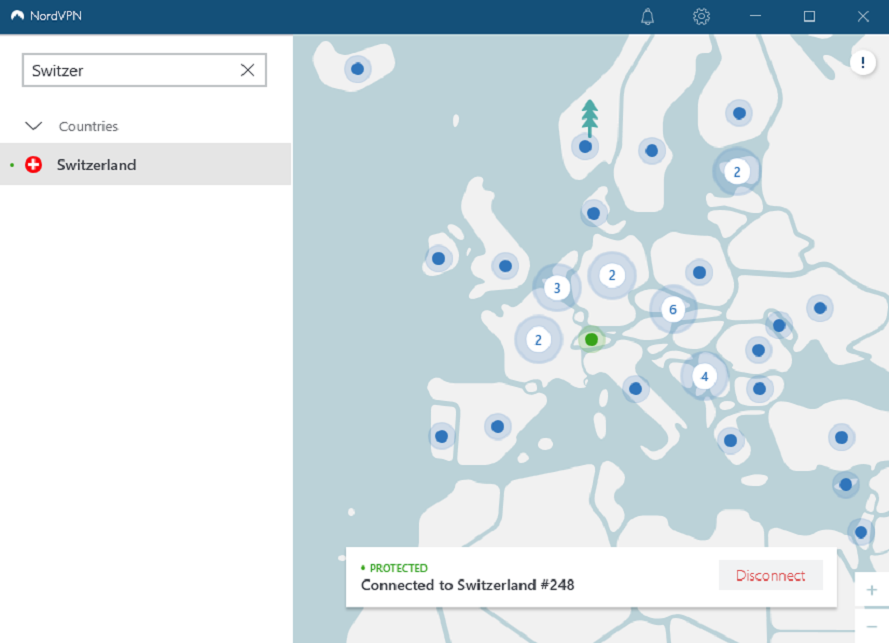Select the Ireland server marker

pos(438,259)
